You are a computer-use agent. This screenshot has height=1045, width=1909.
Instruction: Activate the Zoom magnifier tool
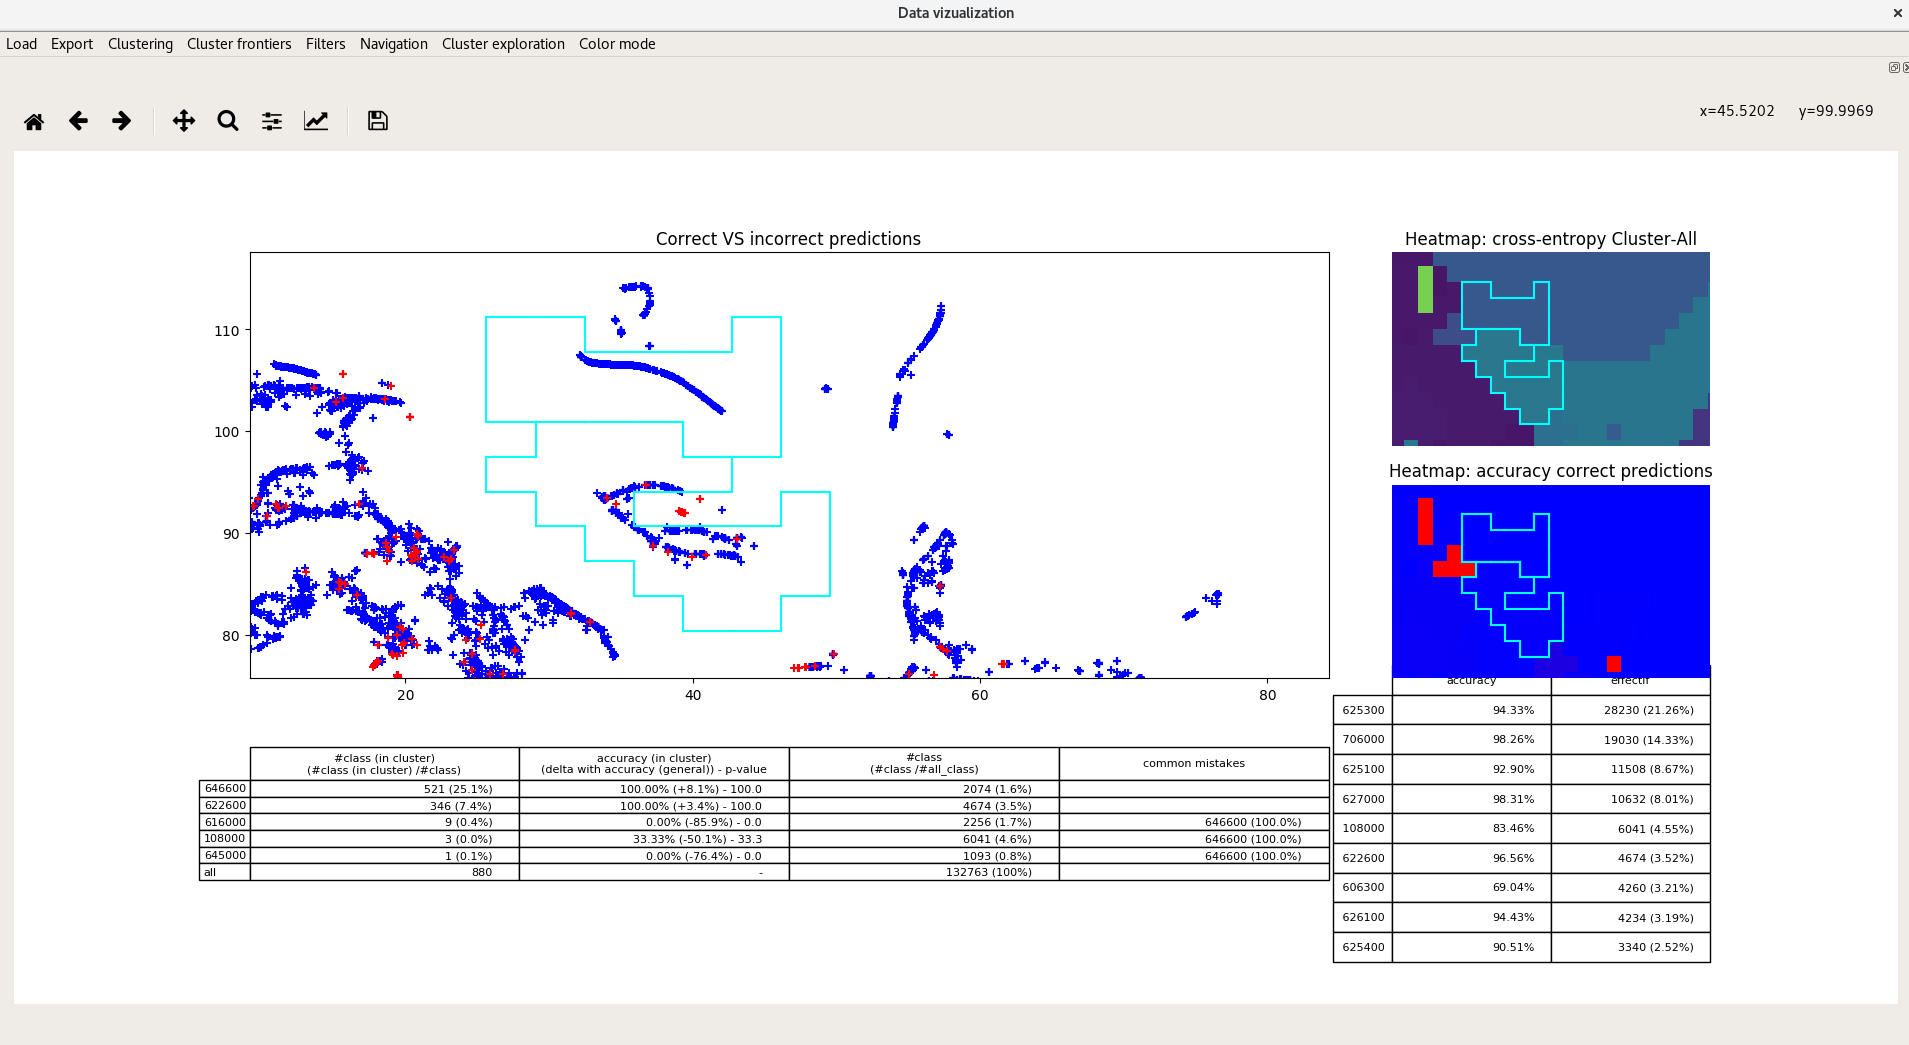point(228,121)
